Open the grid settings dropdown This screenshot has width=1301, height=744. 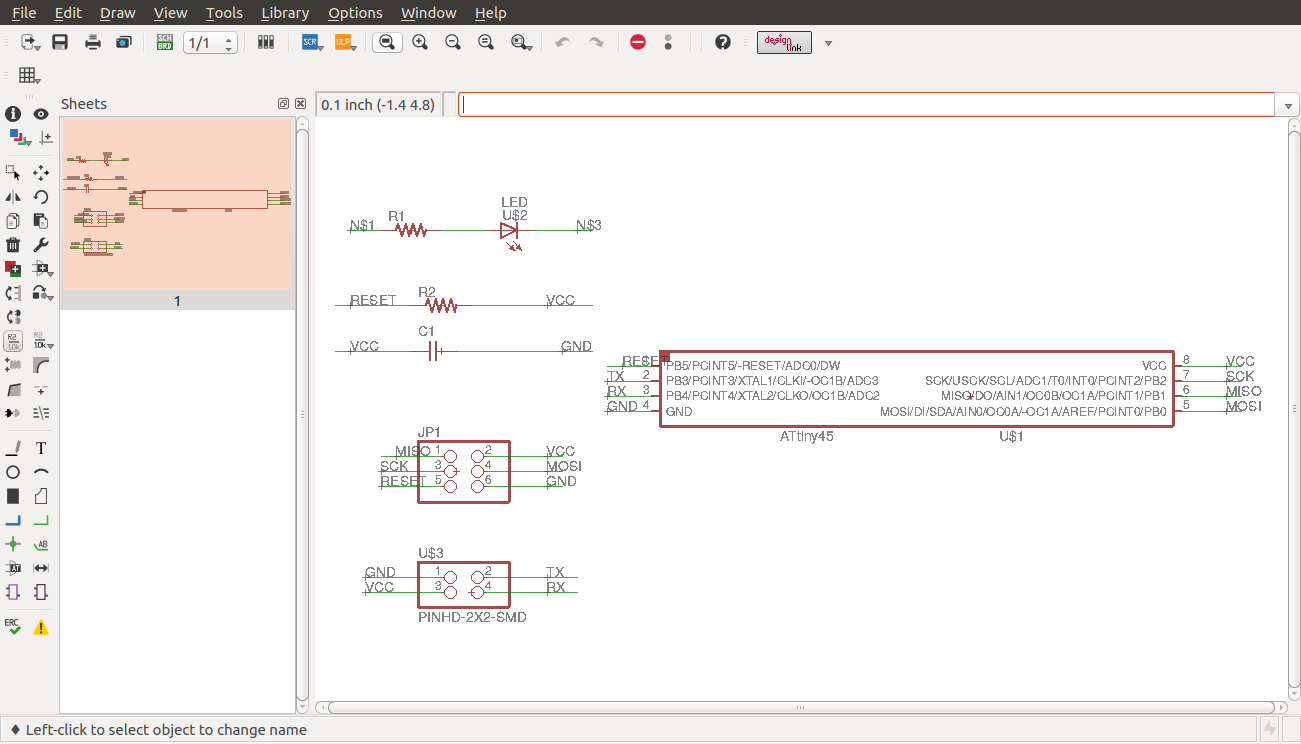(x=28, y=76)
